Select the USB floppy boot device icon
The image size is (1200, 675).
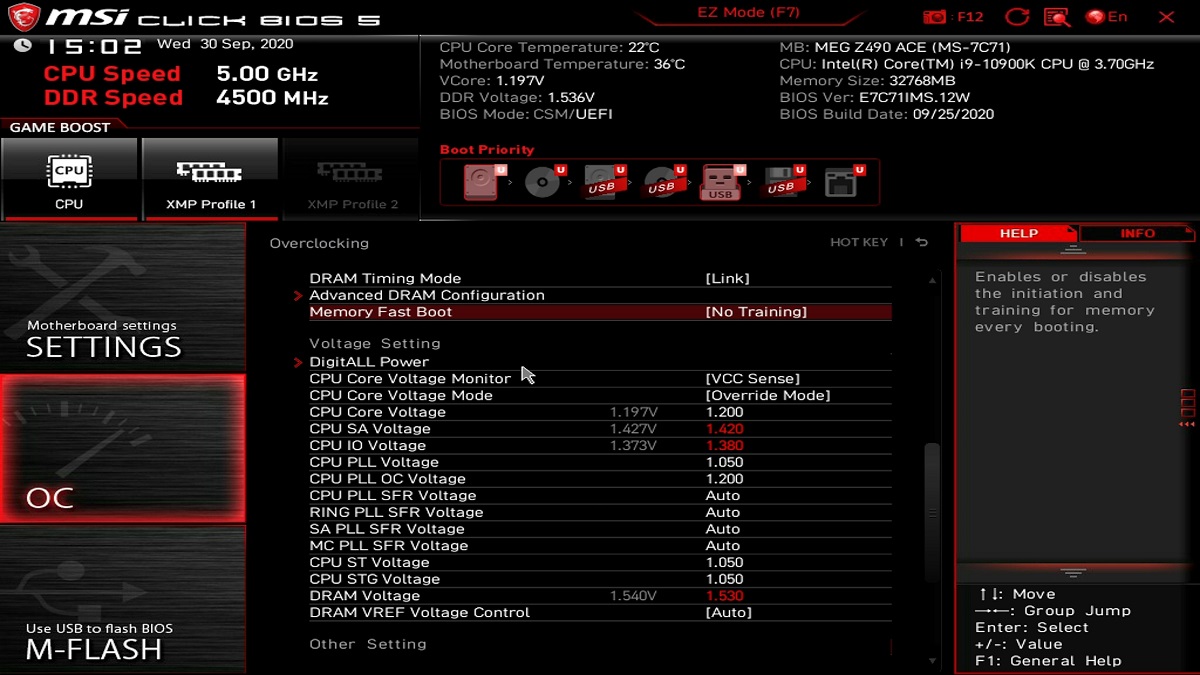[x=782, y=182]
